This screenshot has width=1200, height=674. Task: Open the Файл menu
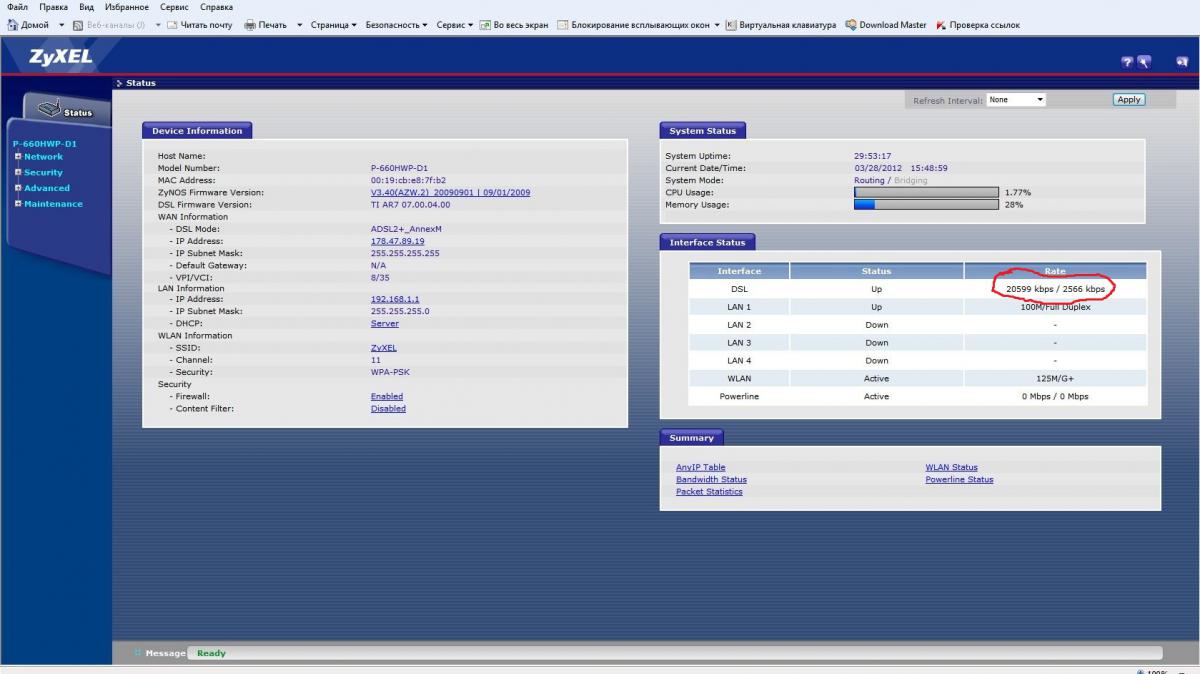(17, 7)
